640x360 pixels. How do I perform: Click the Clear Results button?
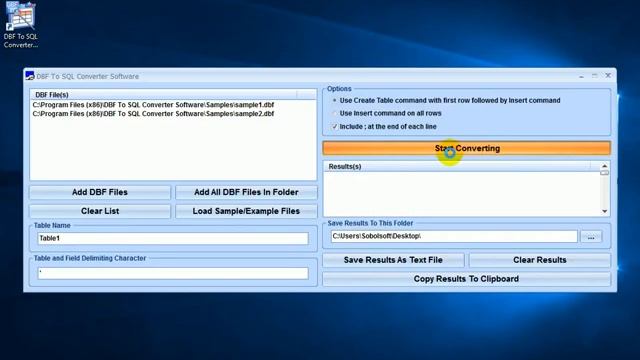[540, 260]
